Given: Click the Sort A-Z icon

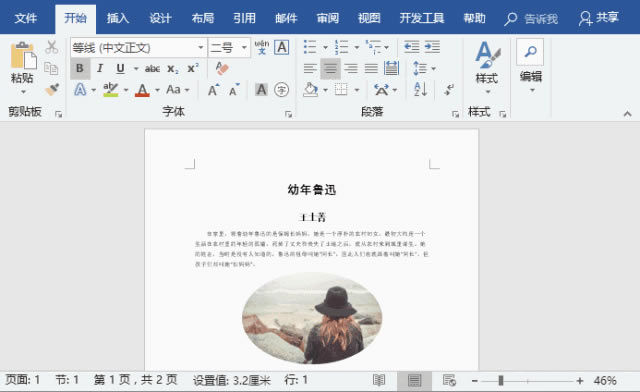Looking at the screenshot, I should click(420, 89).
